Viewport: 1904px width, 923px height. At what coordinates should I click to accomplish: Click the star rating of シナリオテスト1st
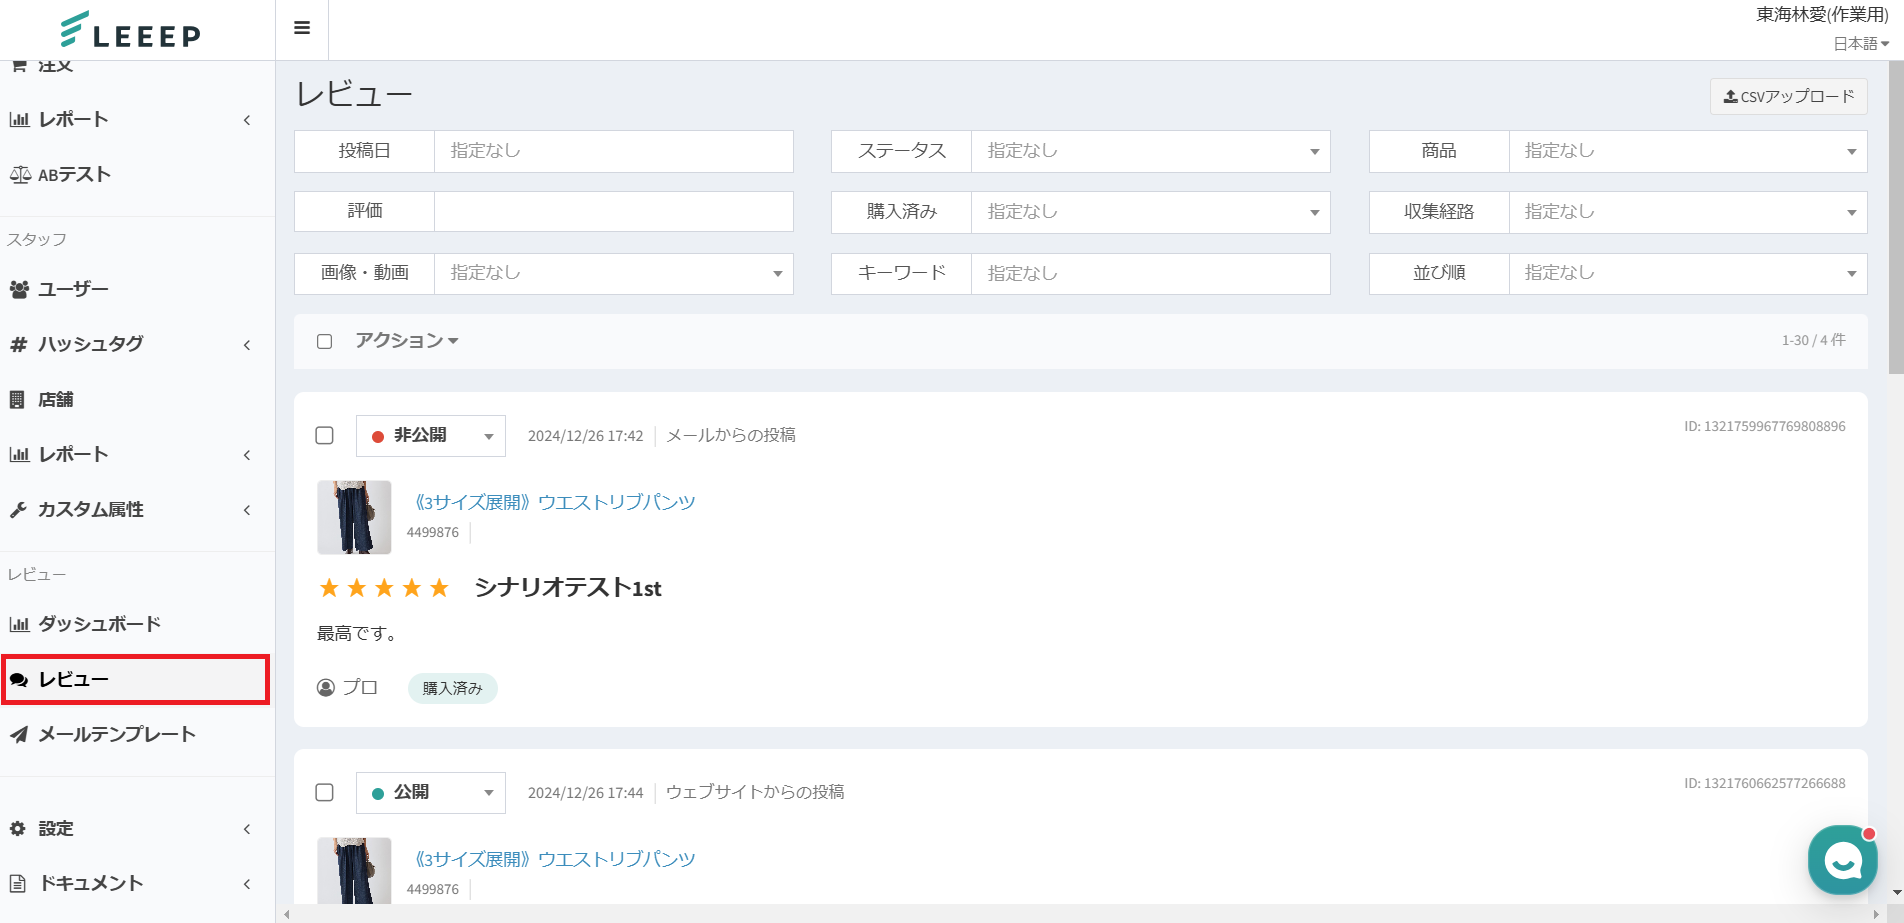coord(384,588)
